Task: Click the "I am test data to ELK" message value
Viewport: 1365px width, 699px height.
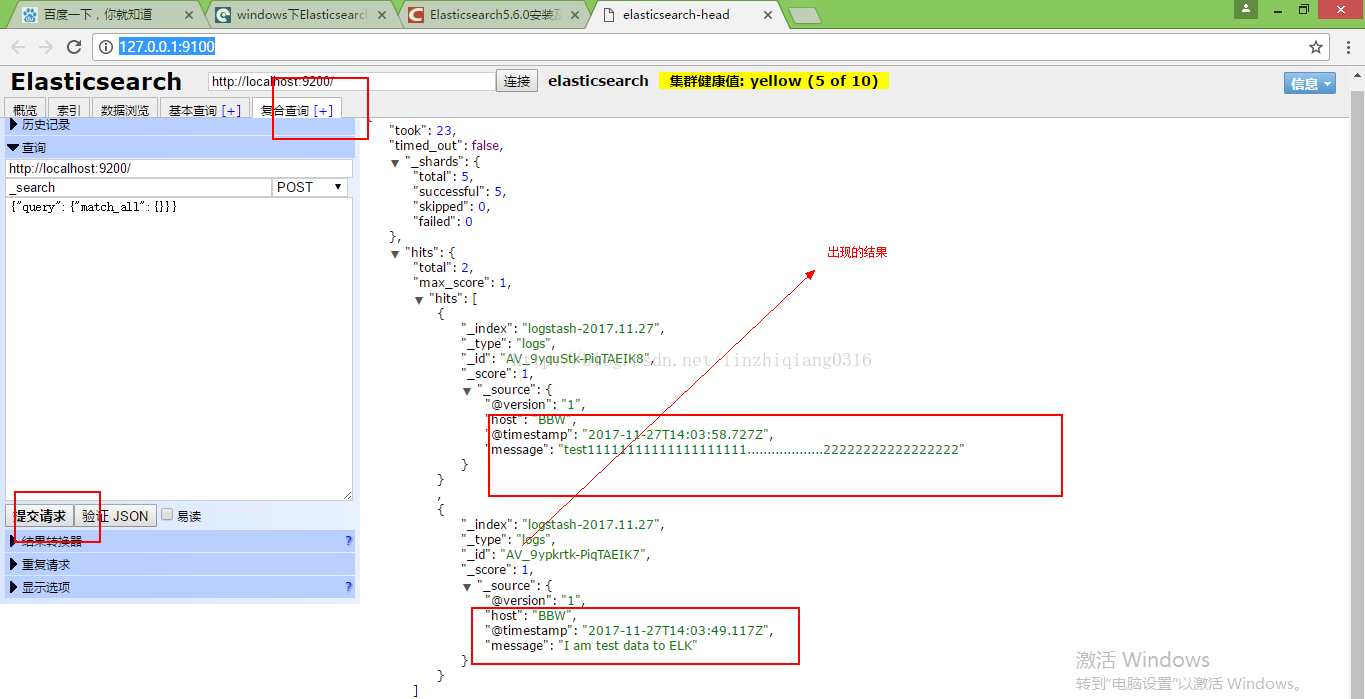Action: pyautogui.click(x=627, y=646)
